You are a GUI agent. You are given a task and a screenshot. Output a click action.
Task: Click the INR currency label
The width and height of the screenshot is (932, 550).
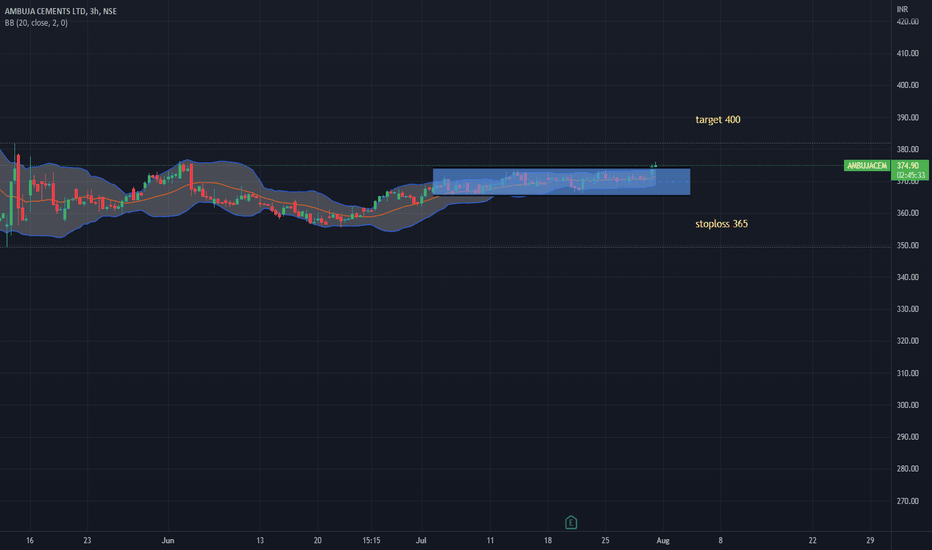tap(902, 10)
